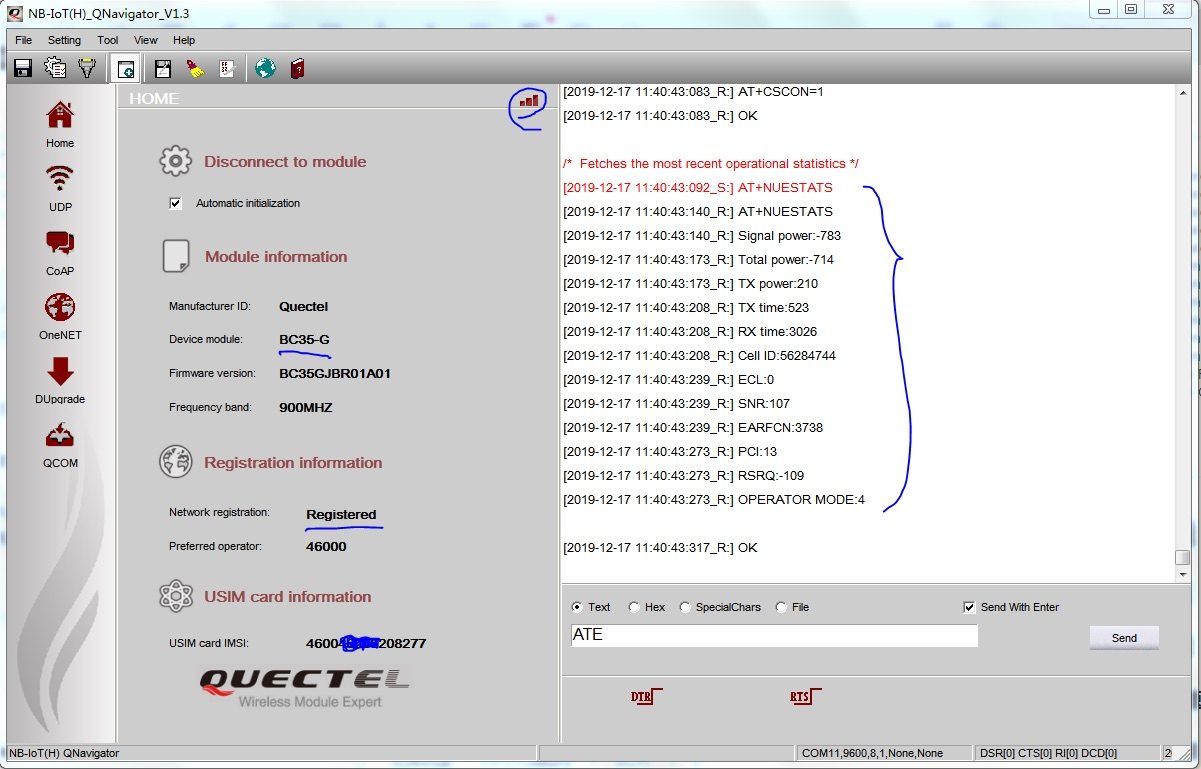Click preferred operator value 46000

click(326, 546)
